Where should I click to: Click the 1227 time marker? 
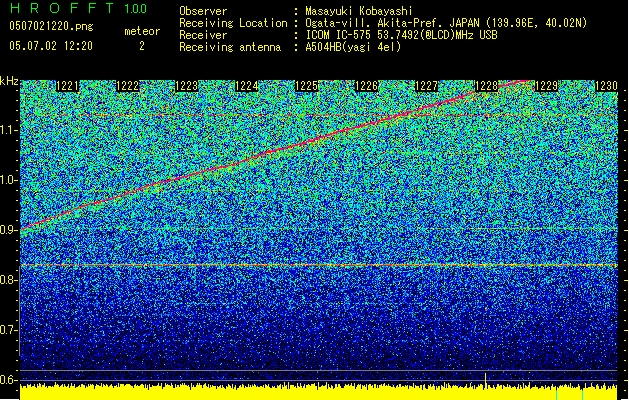[x=426, y=86]
